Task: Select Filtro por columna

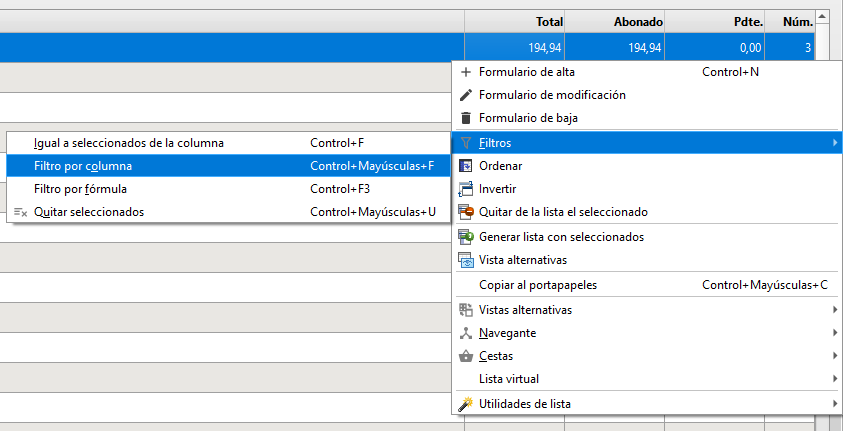Action: 83,166
